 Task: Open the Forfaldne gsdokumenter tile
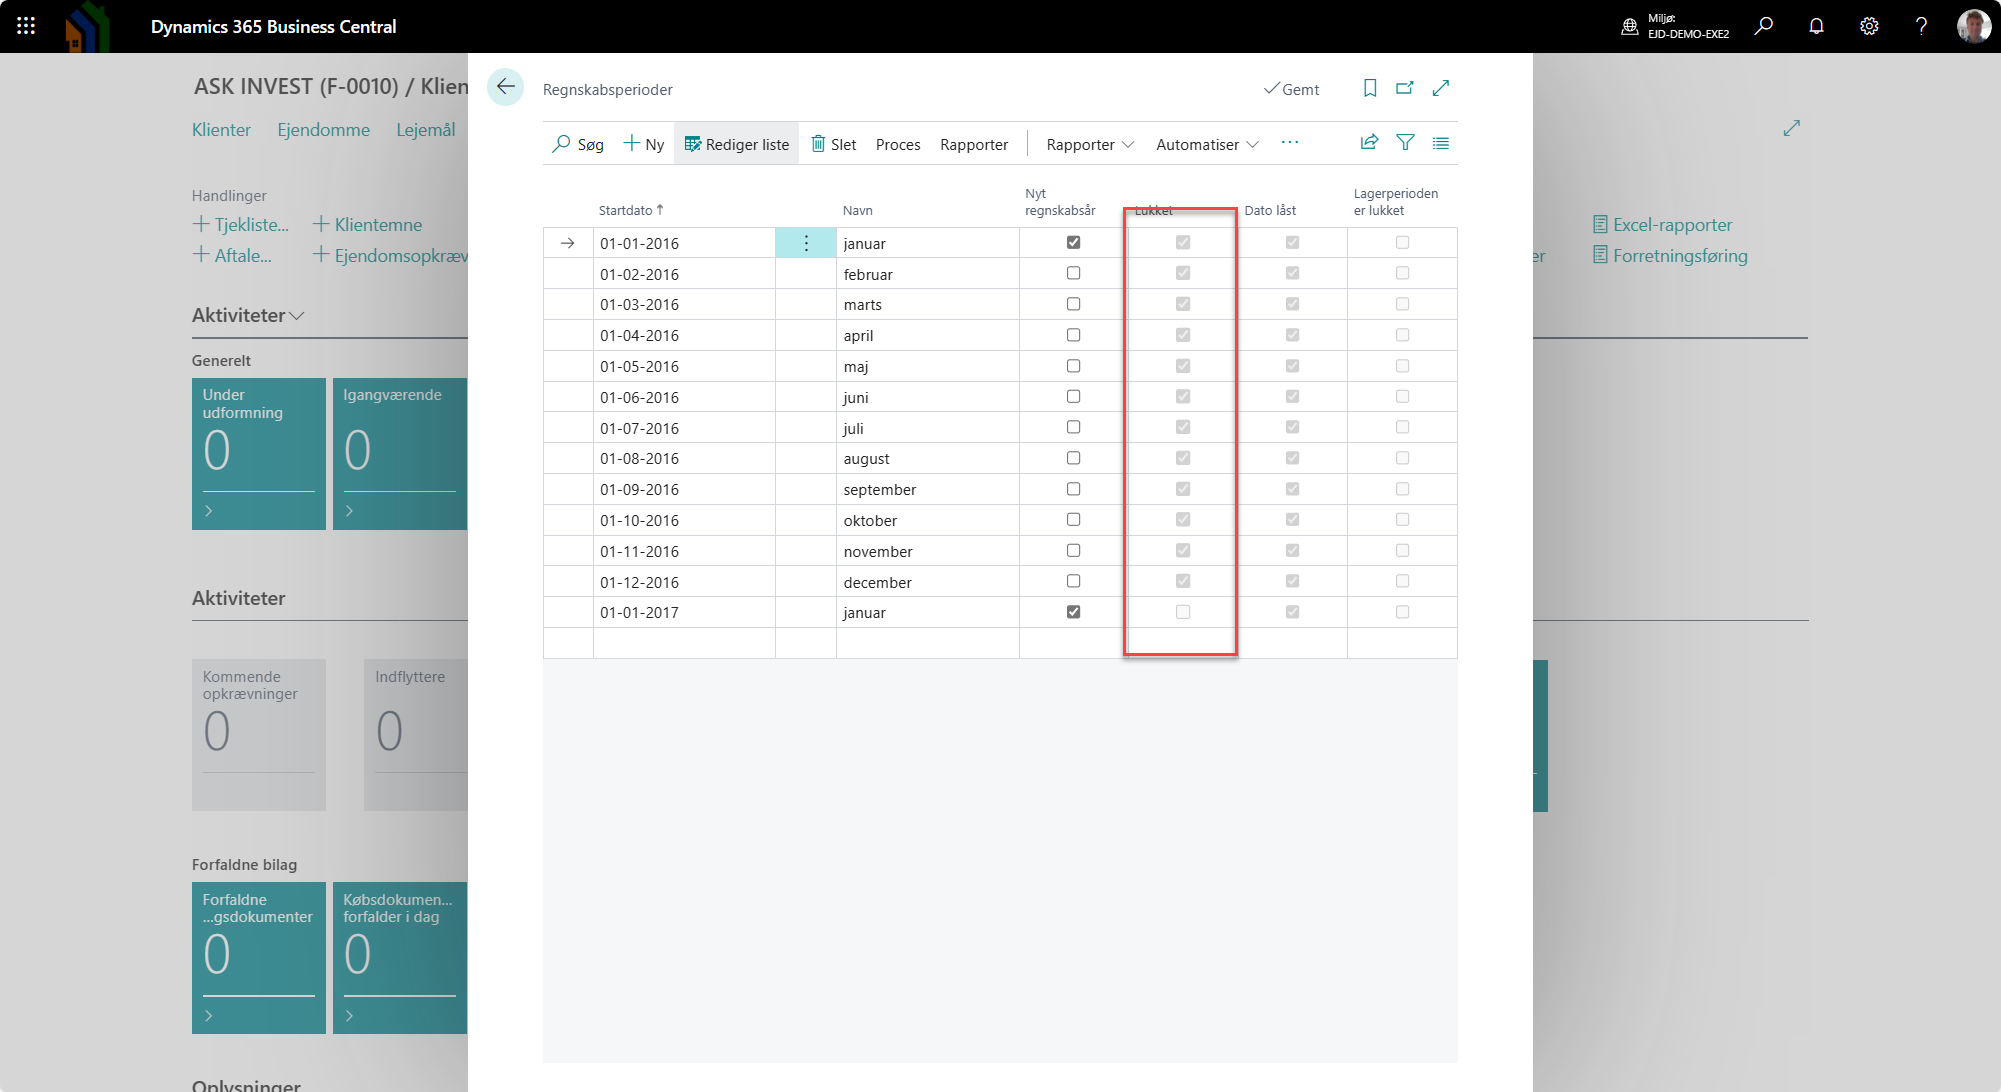(x=259, y=957)
